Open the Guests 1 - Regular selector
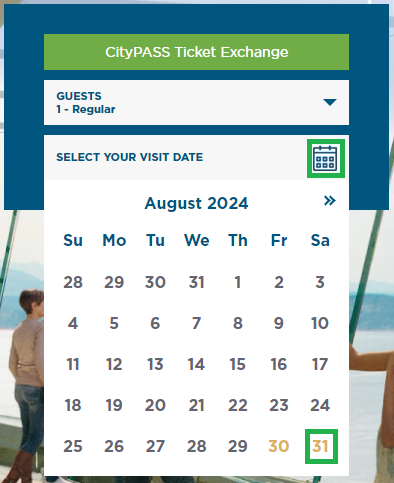394x483 pixels. point(196,103)
